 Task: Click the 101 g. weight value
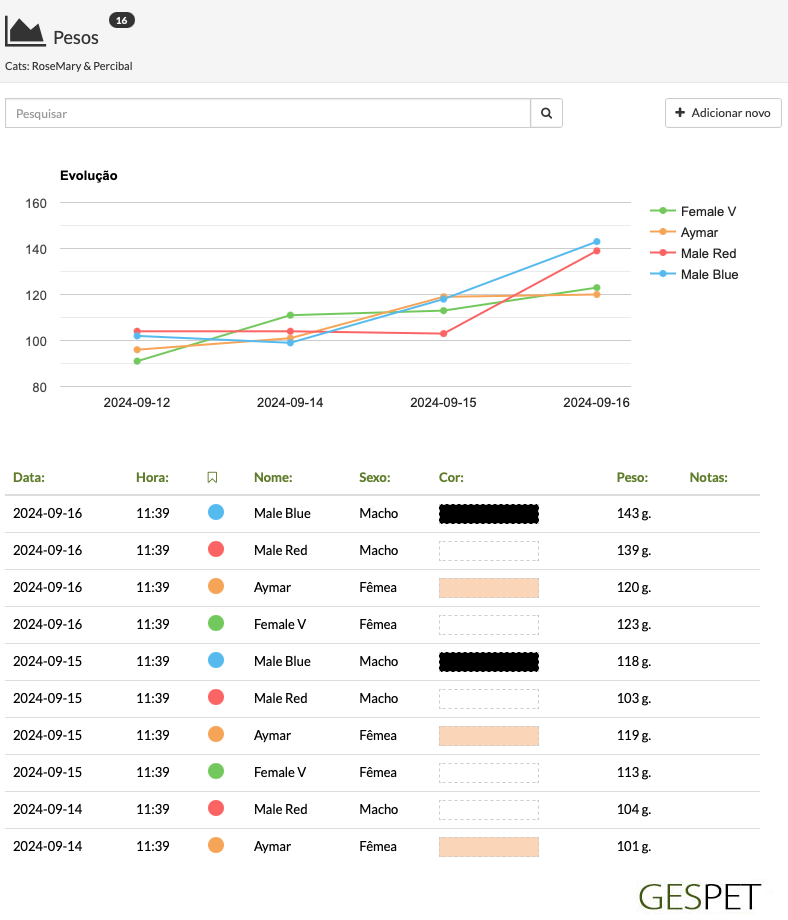[634, 846]
